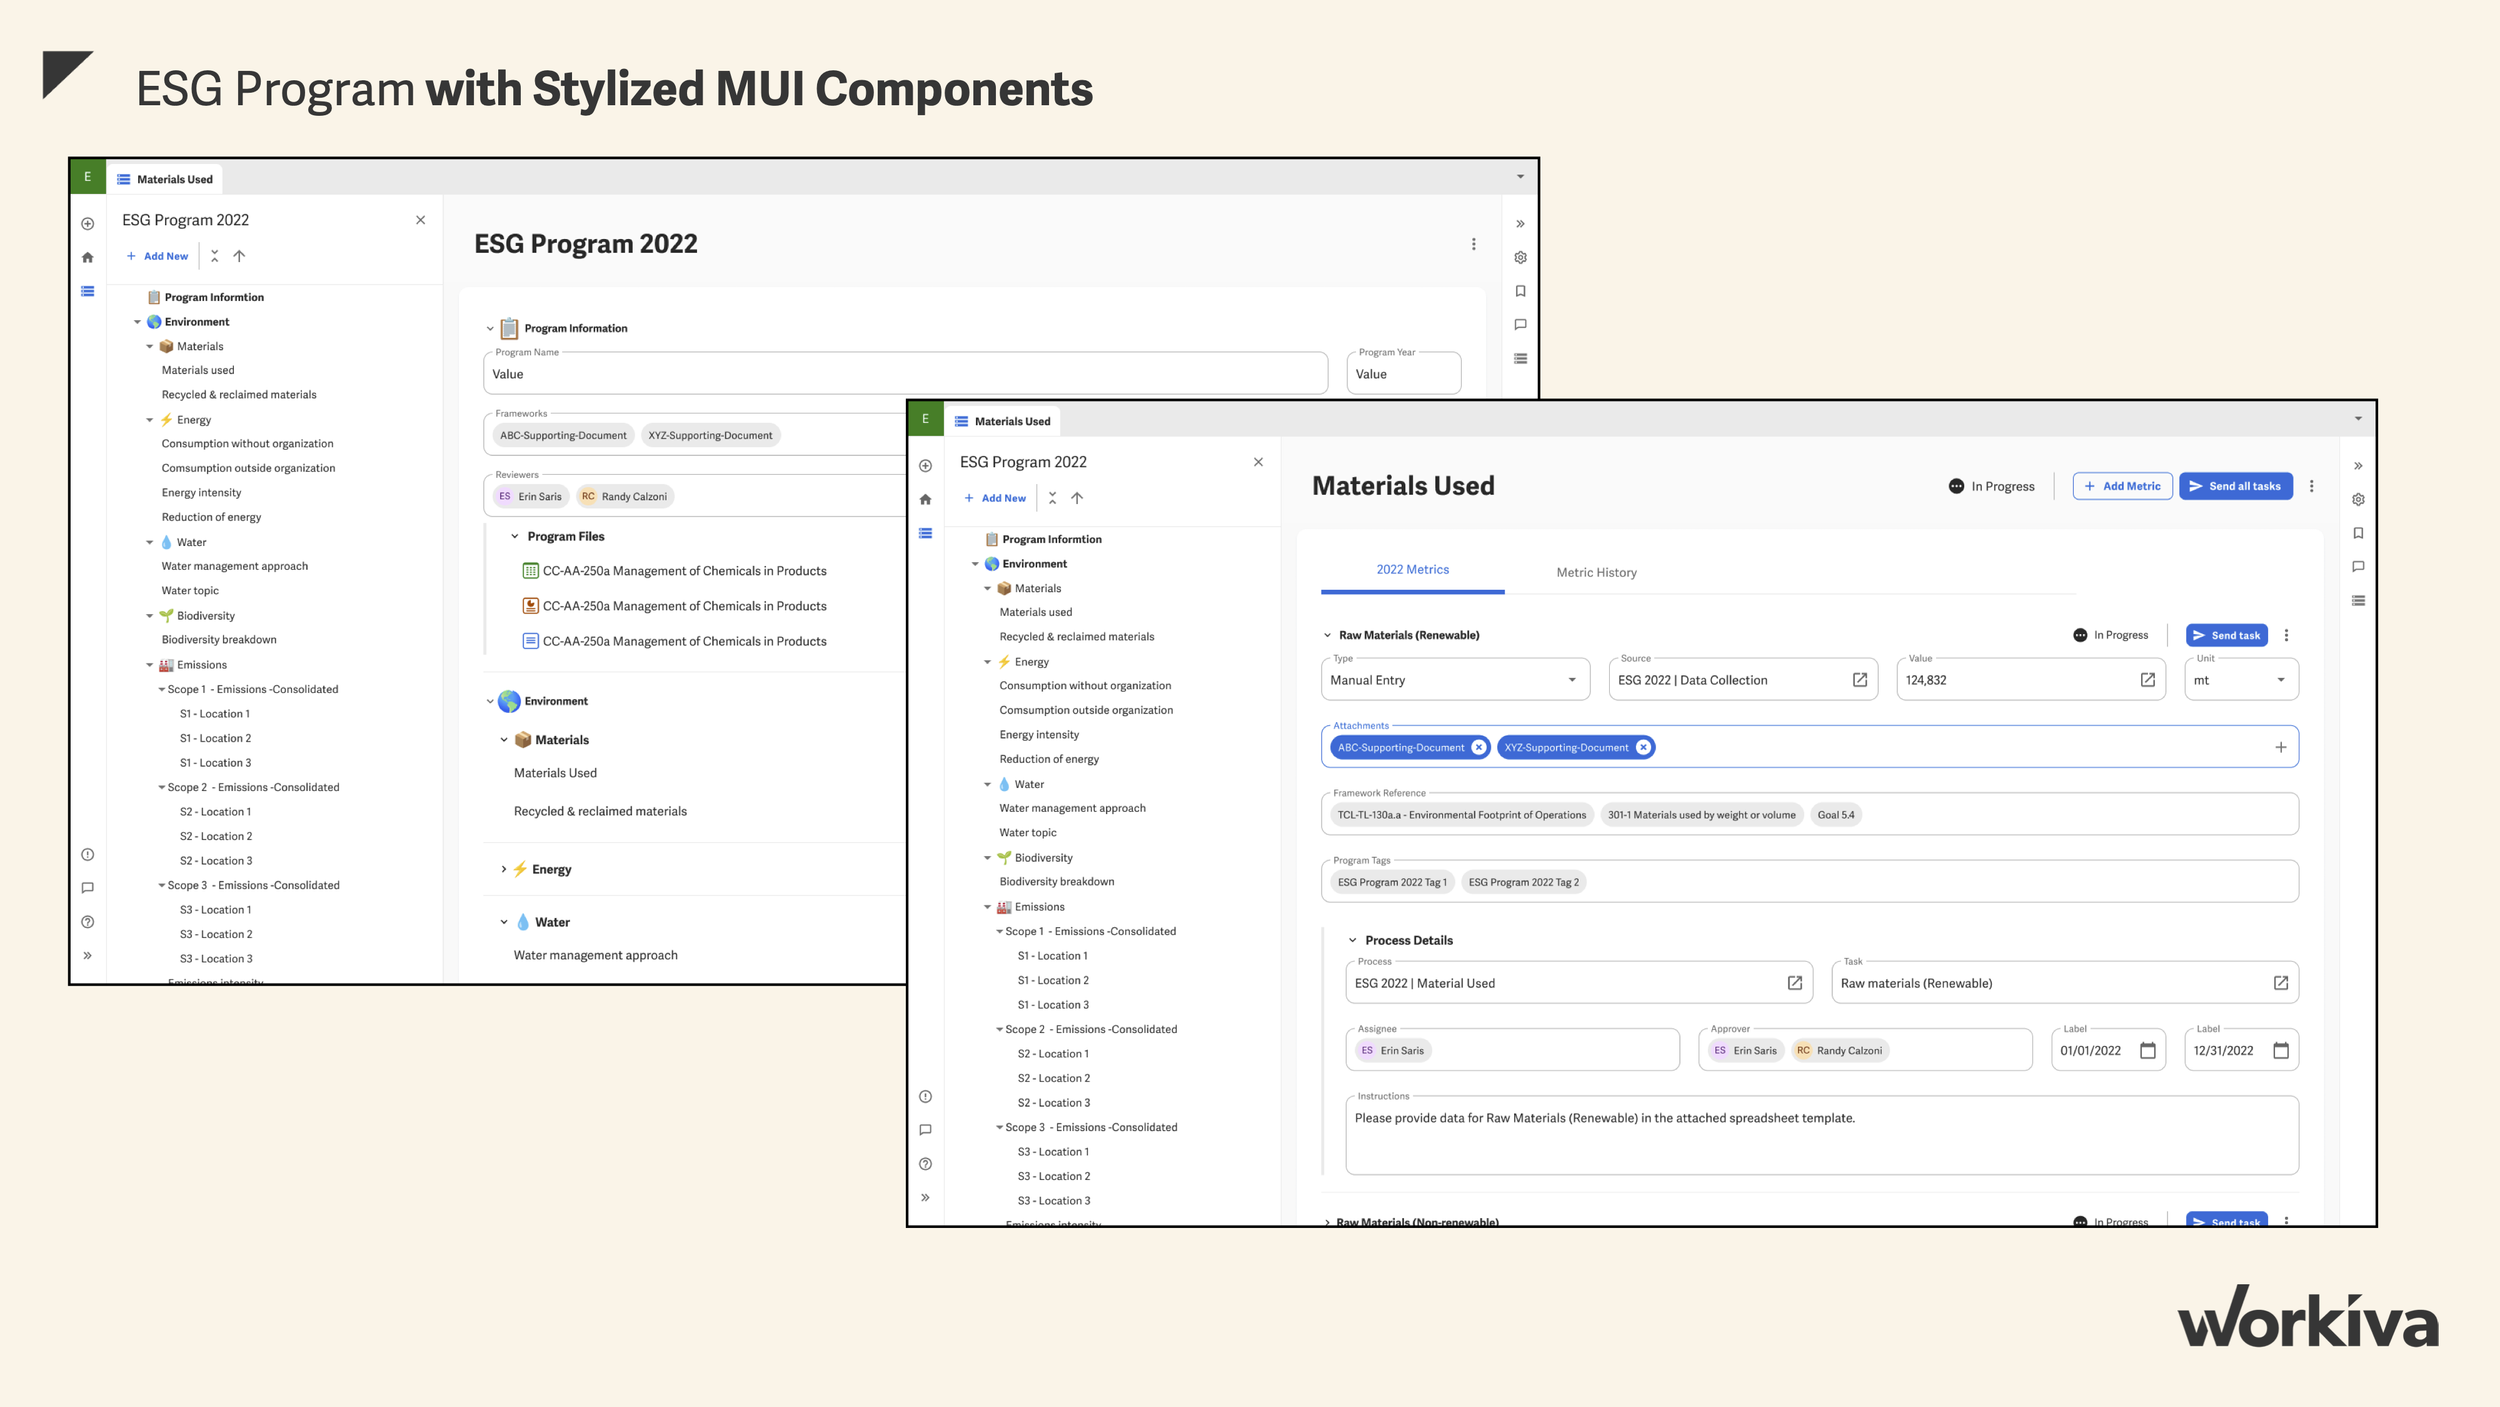This screenshot has height=1407, width=2500.
Task: Click Goal 5.4 framework reference chip
Action: 1835,815
